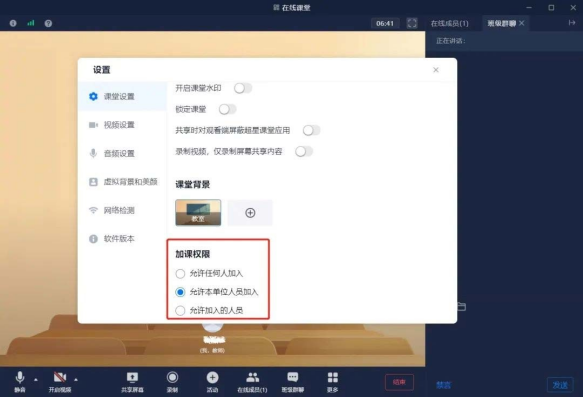Close the settings dialog
This screenshot has width=584, height=397.
[436, 70]
